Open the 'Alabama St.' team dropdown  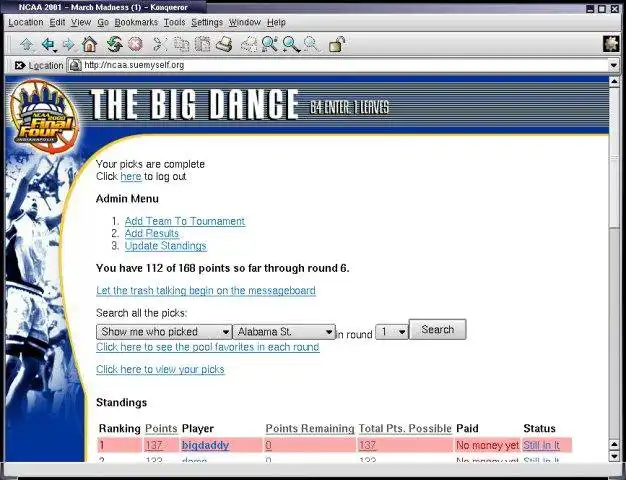pos(284,332)
